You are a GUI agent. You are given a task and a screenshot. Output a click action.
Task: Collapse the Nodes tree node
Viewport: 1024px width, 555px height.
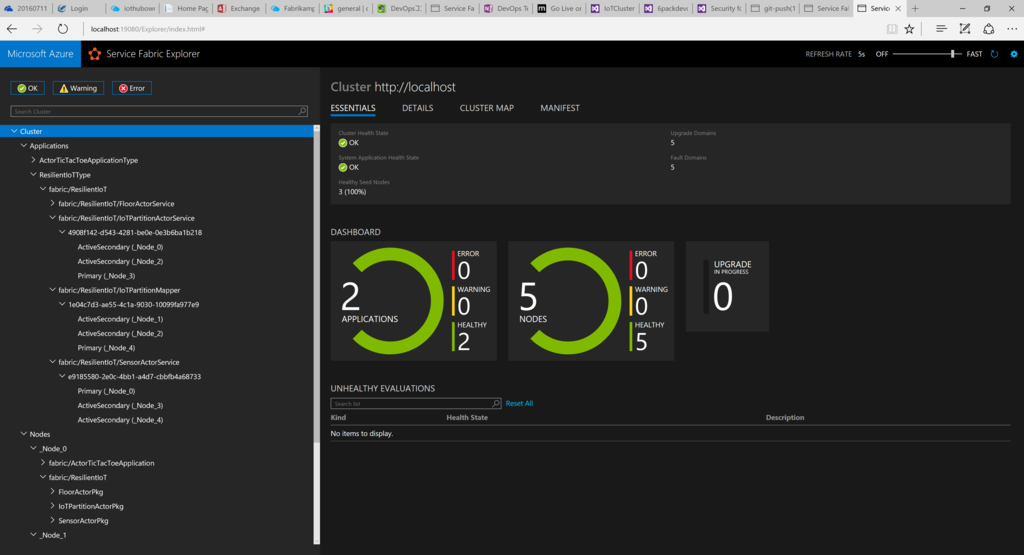tap(24, 434)
